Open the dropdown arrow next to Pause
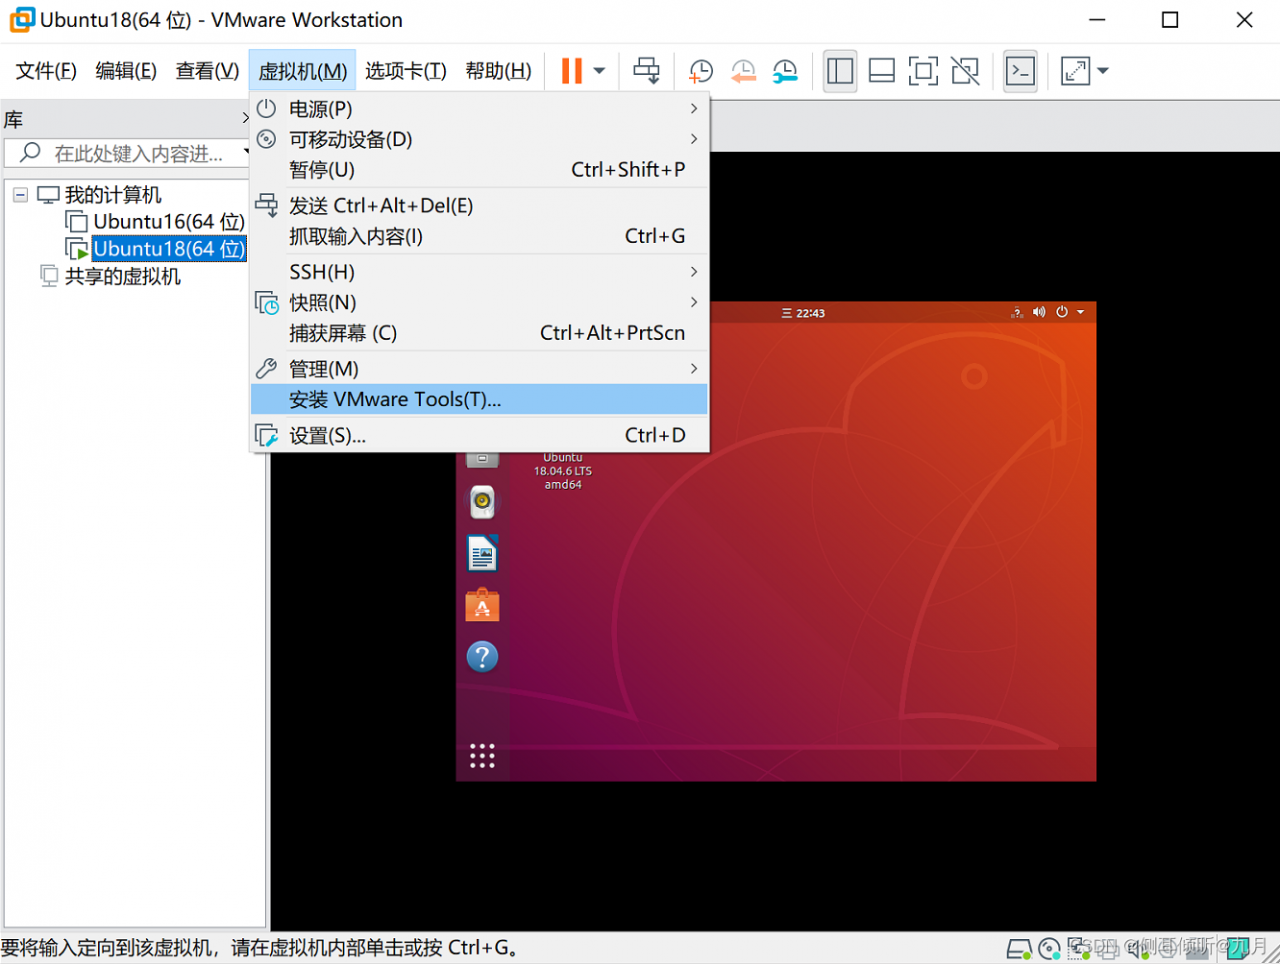This screenshot has height=964, width=1280. (x=599, y=71)
